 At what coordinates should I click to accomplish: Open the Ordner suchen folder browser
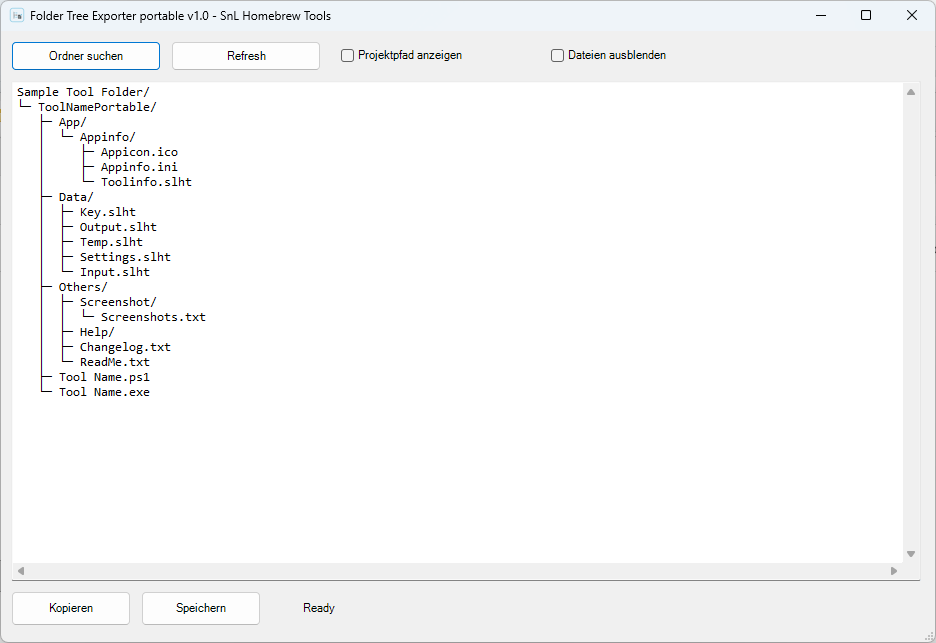(x=86, y=56)
